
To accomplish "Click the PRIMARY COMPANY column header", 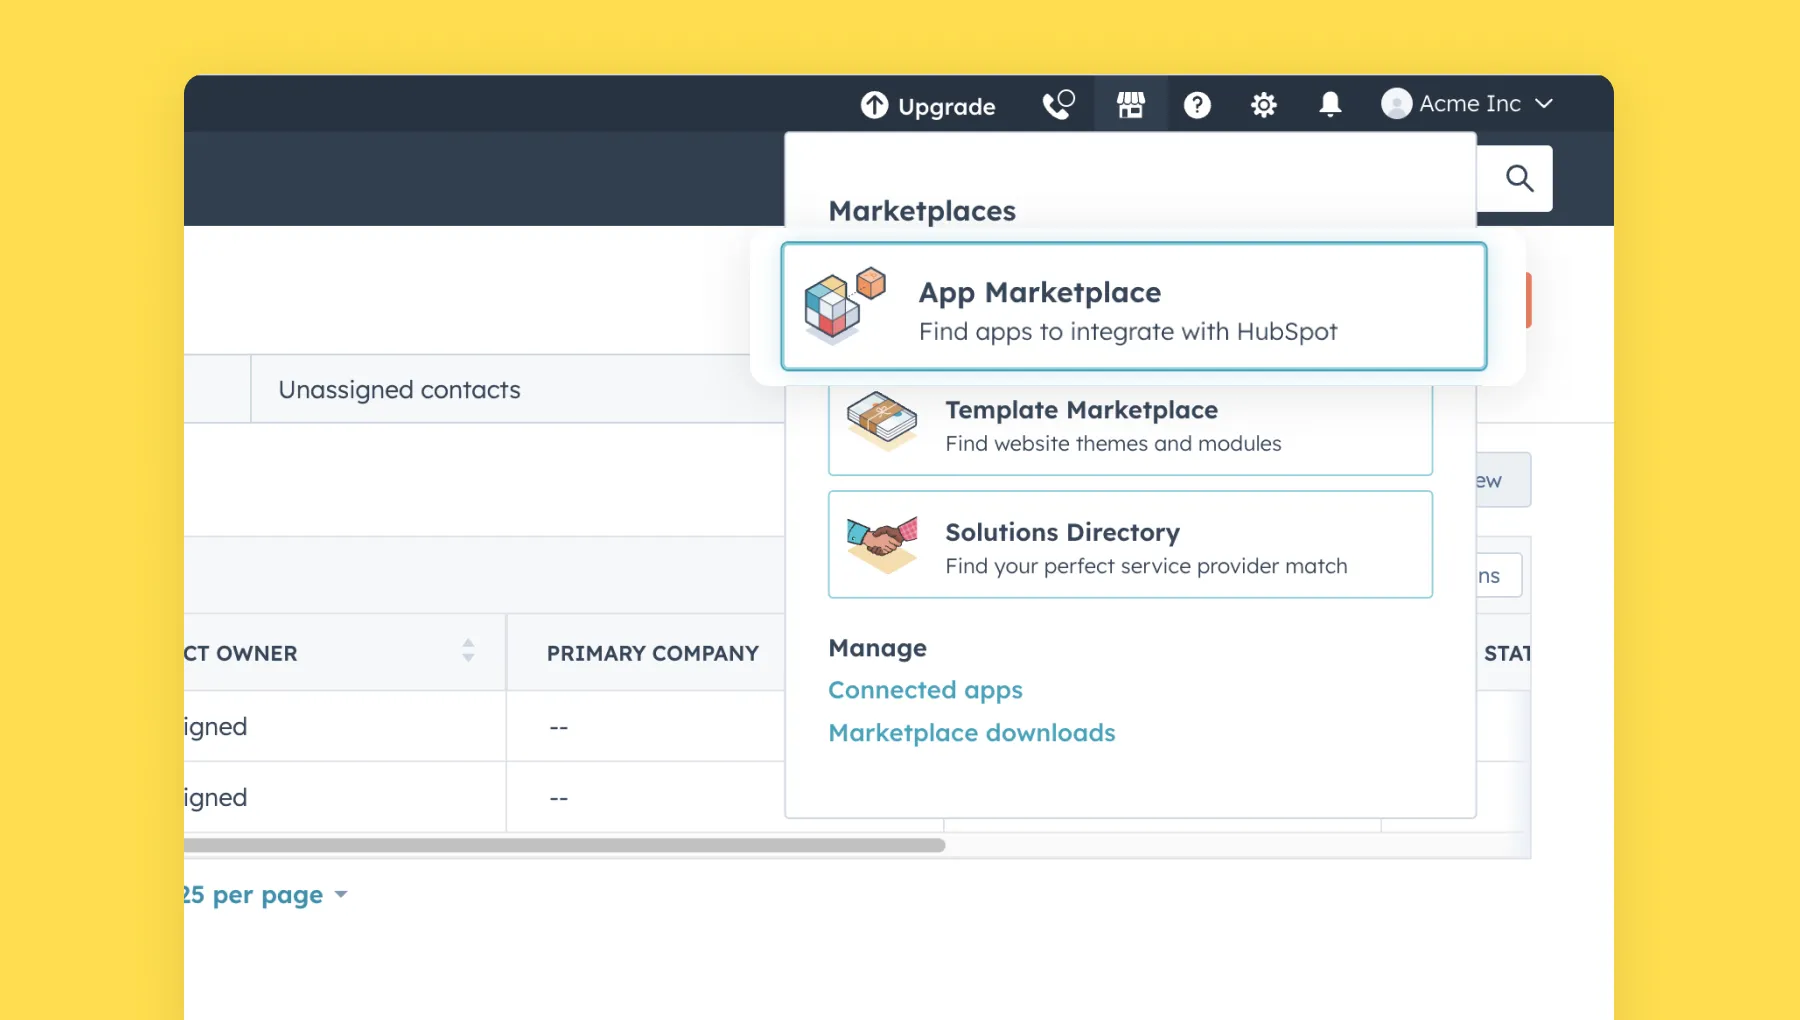I will 652,653.
